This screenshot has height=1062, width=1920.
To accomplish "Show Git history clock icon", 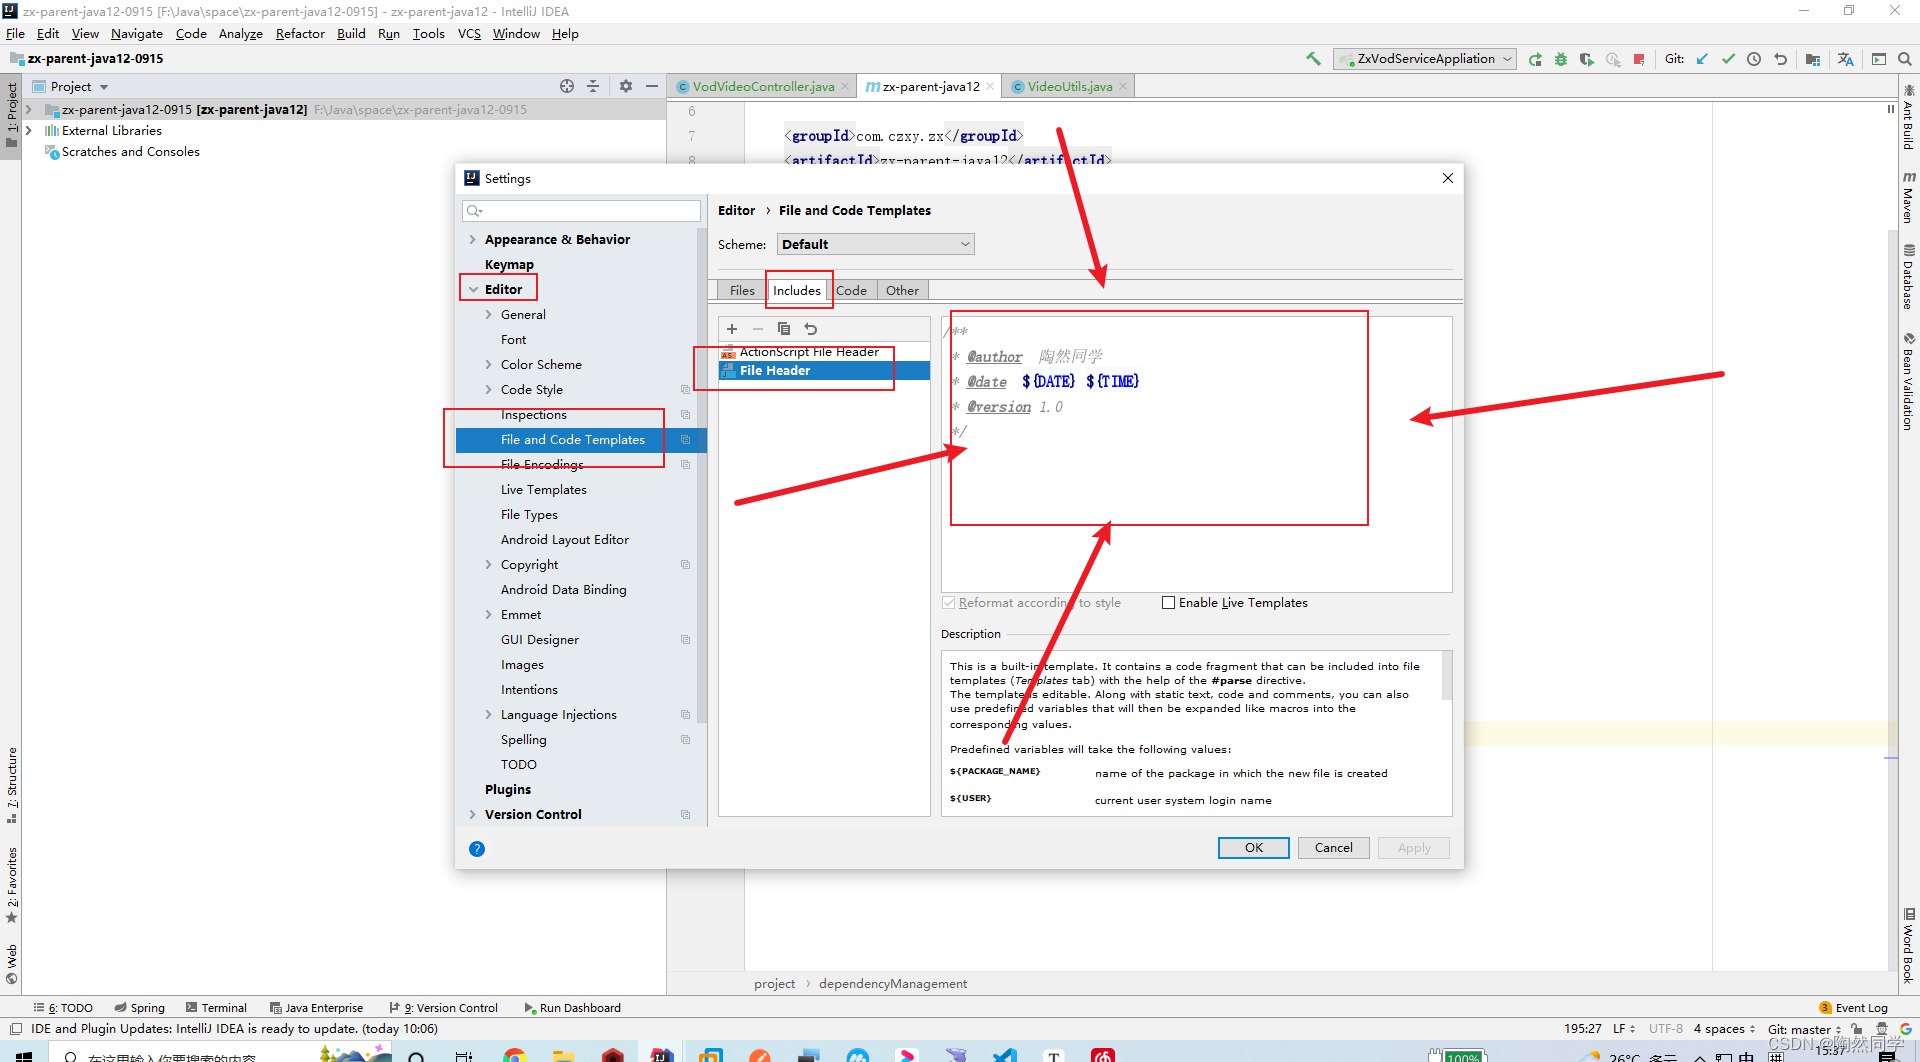I will click(1754, 59).
